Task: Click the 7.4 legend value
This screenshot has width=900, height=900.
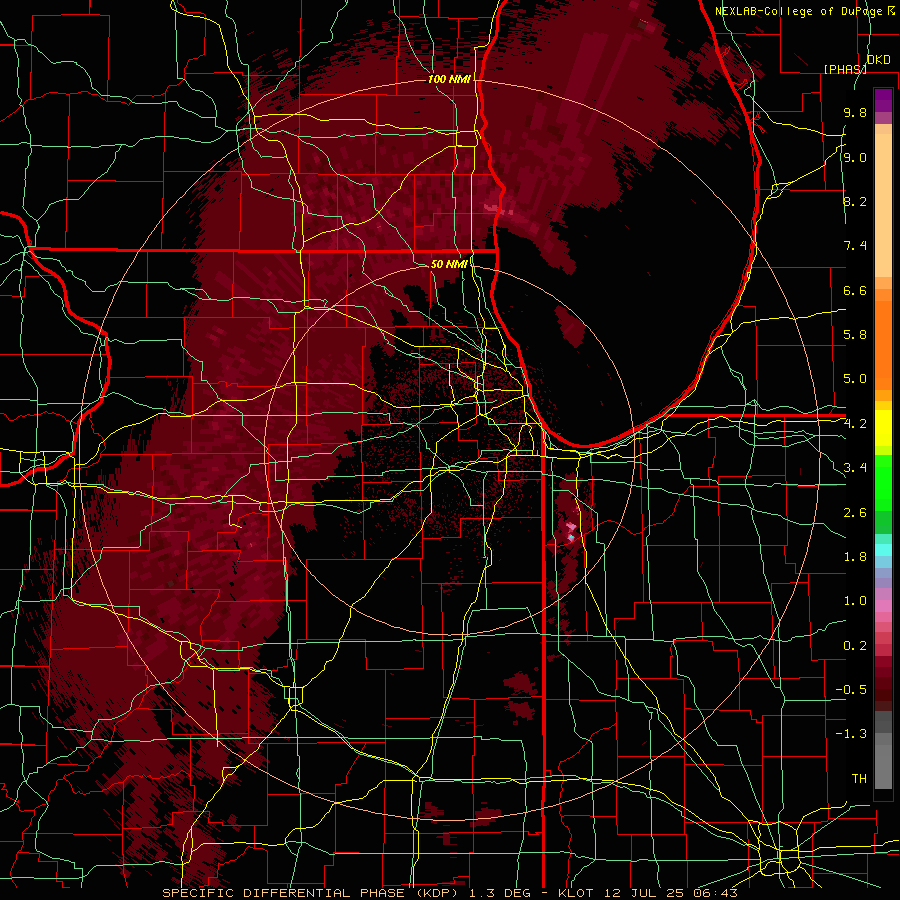Action: tap(855, 246)
